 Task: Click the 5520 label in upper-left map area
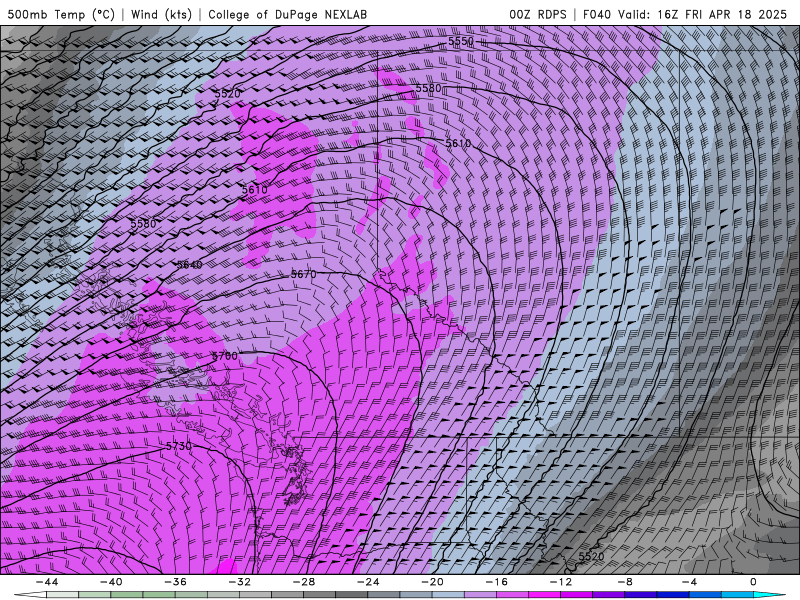click(227, 94)
